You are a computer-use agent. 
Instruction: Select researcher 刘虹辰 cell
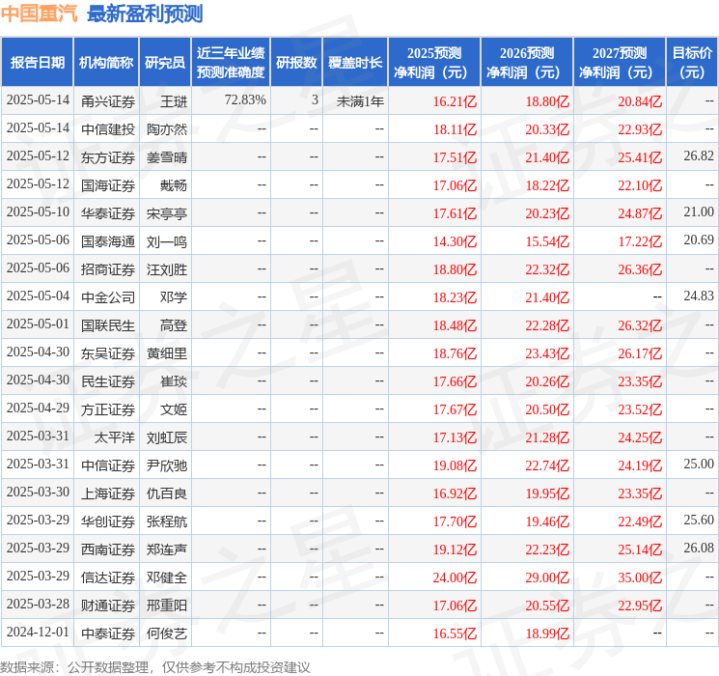pyautogui.click(x=166, y=437)
